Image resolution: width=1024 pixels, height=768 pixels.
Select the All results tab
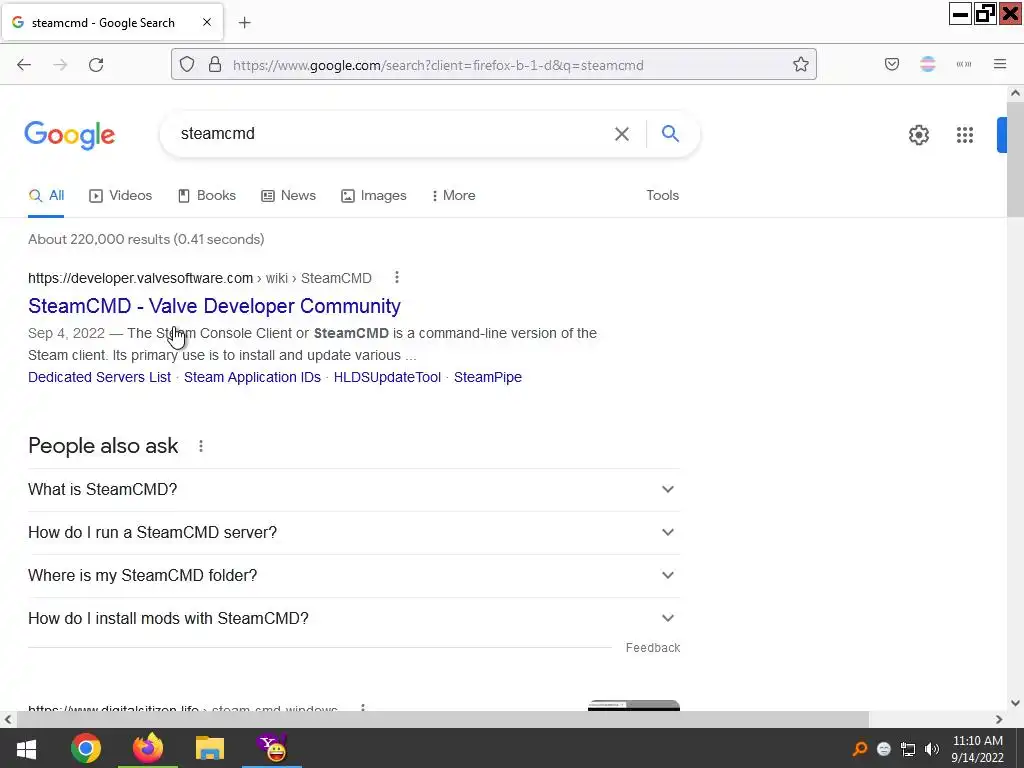pyautogui.click(x=46, y=195)
